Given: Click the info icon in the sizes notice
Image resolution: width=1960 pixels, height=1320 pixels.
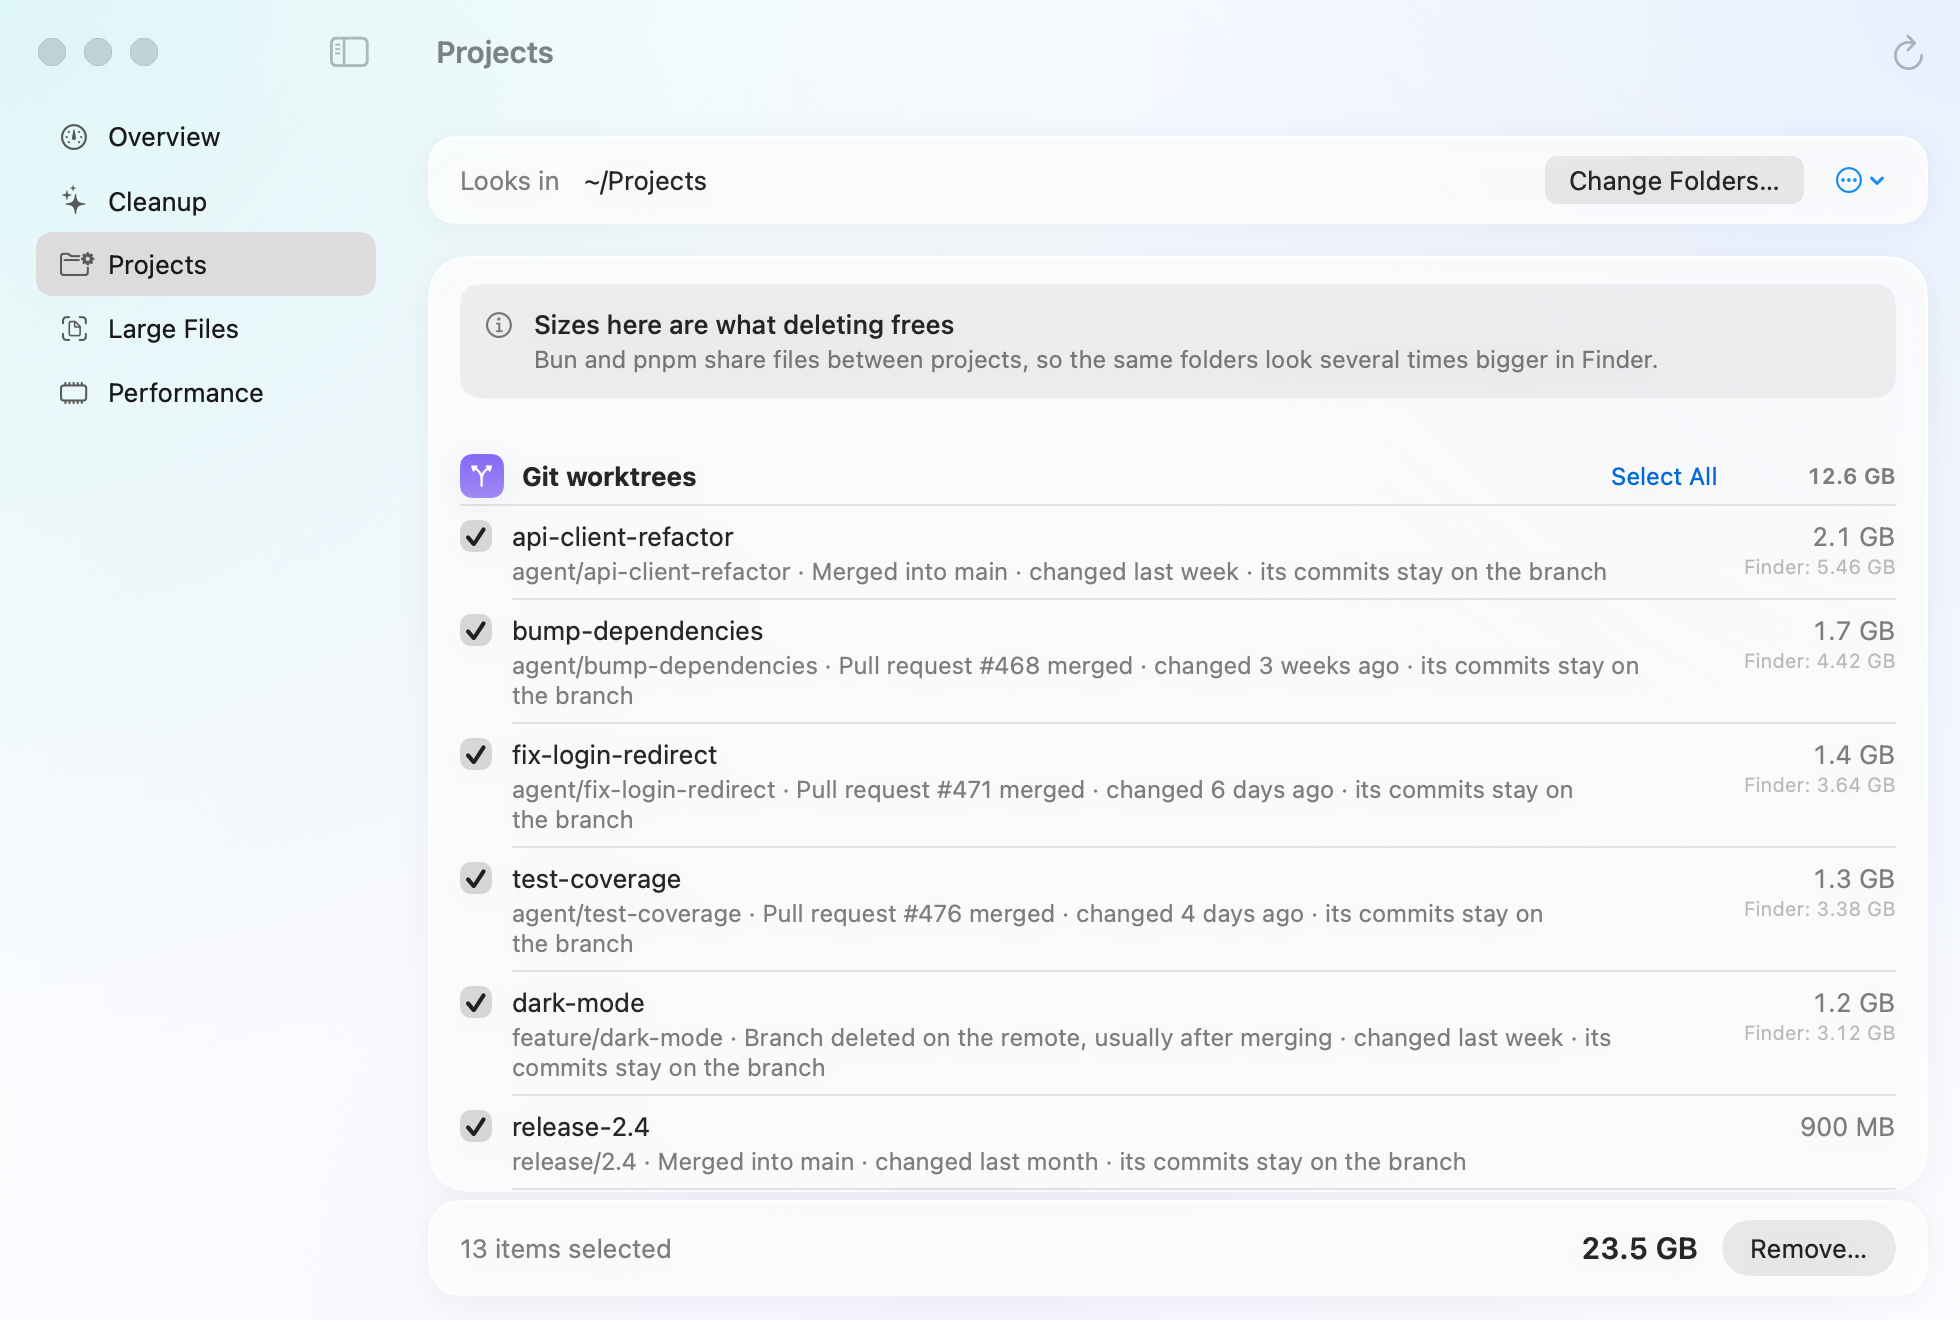Looking at the screenshot, I should click(499, 325).
